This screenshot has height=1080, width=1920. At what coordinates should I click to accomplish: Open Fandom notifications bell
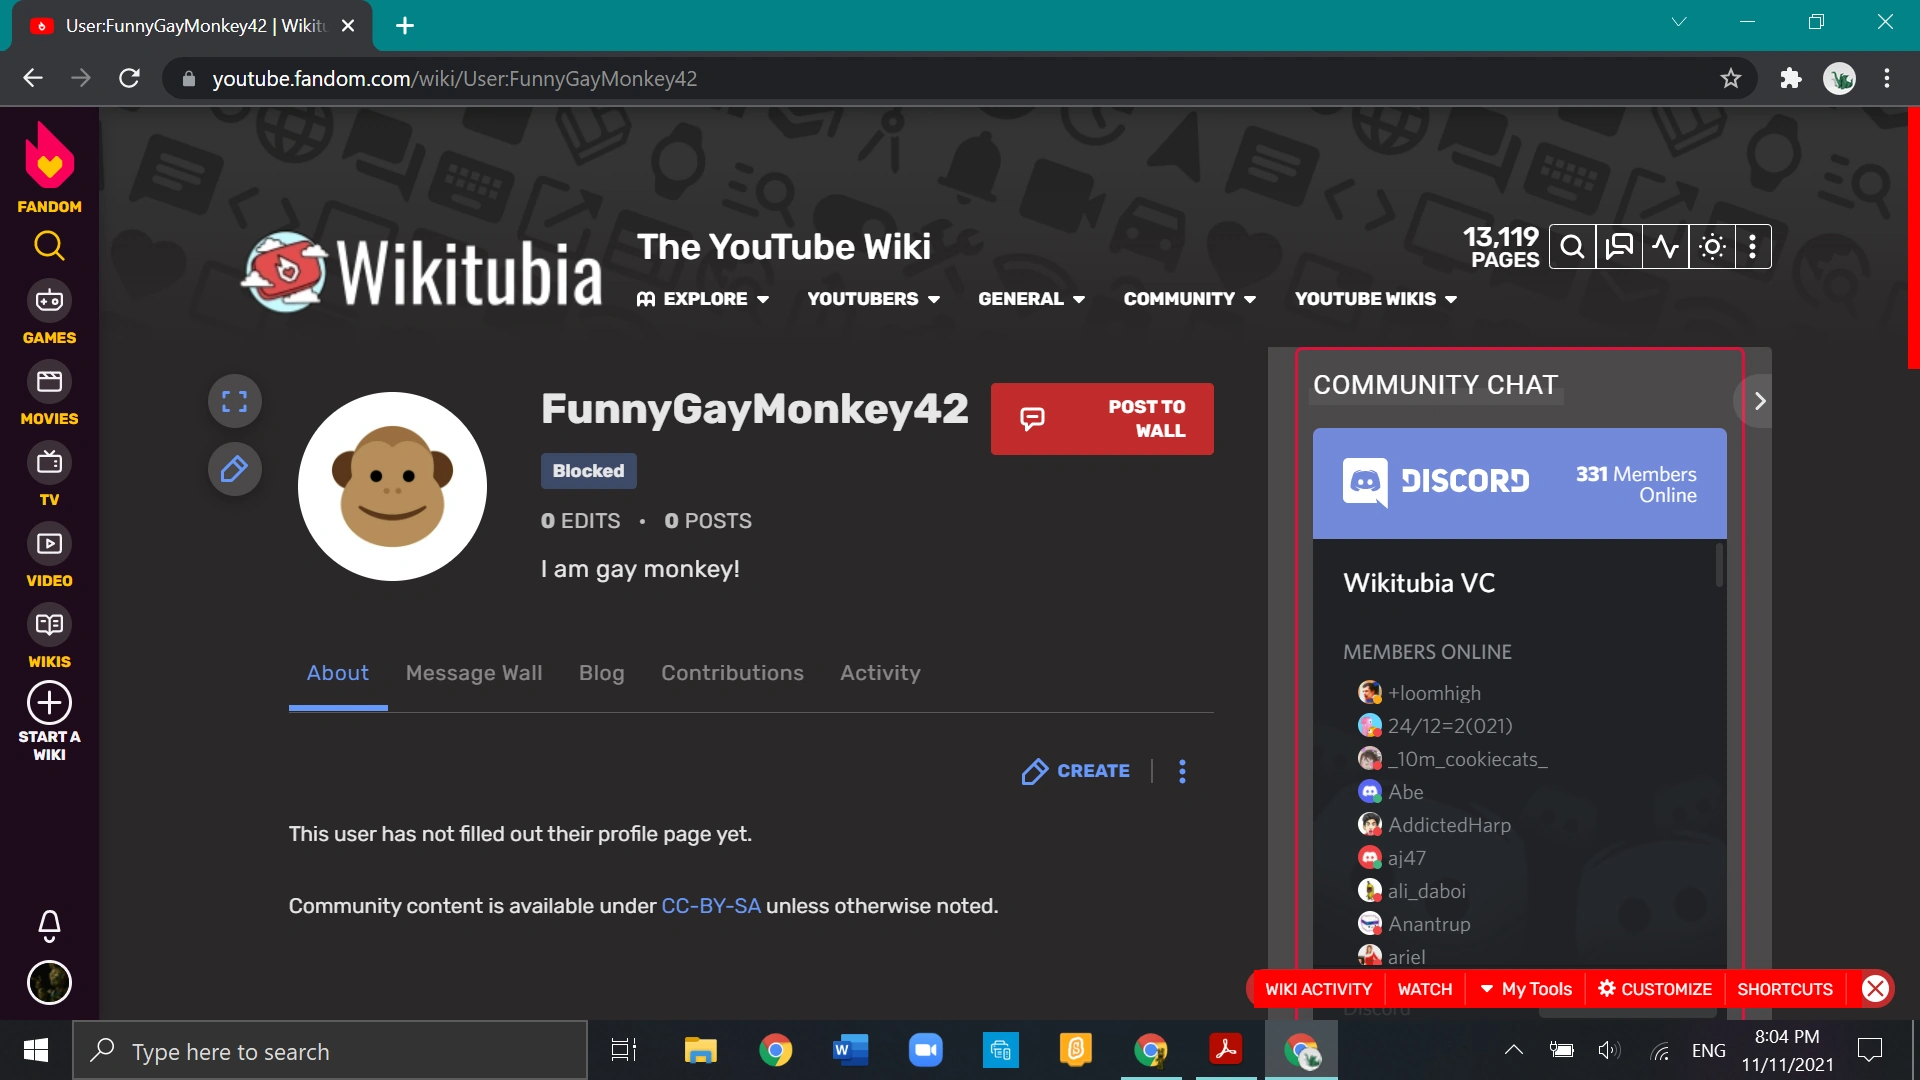(x=49, y=925)
